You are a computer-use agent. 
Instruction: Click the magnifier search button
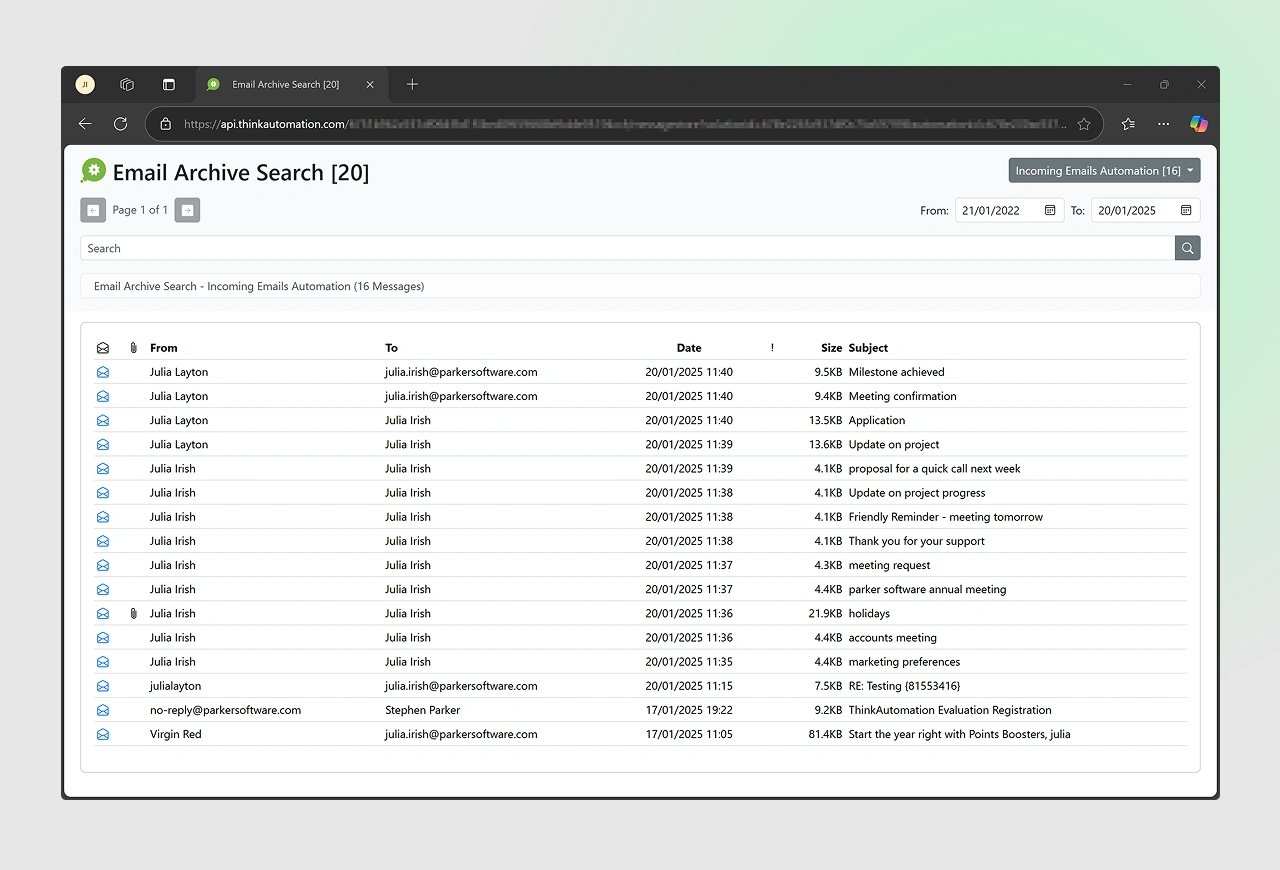point(1187,248)
